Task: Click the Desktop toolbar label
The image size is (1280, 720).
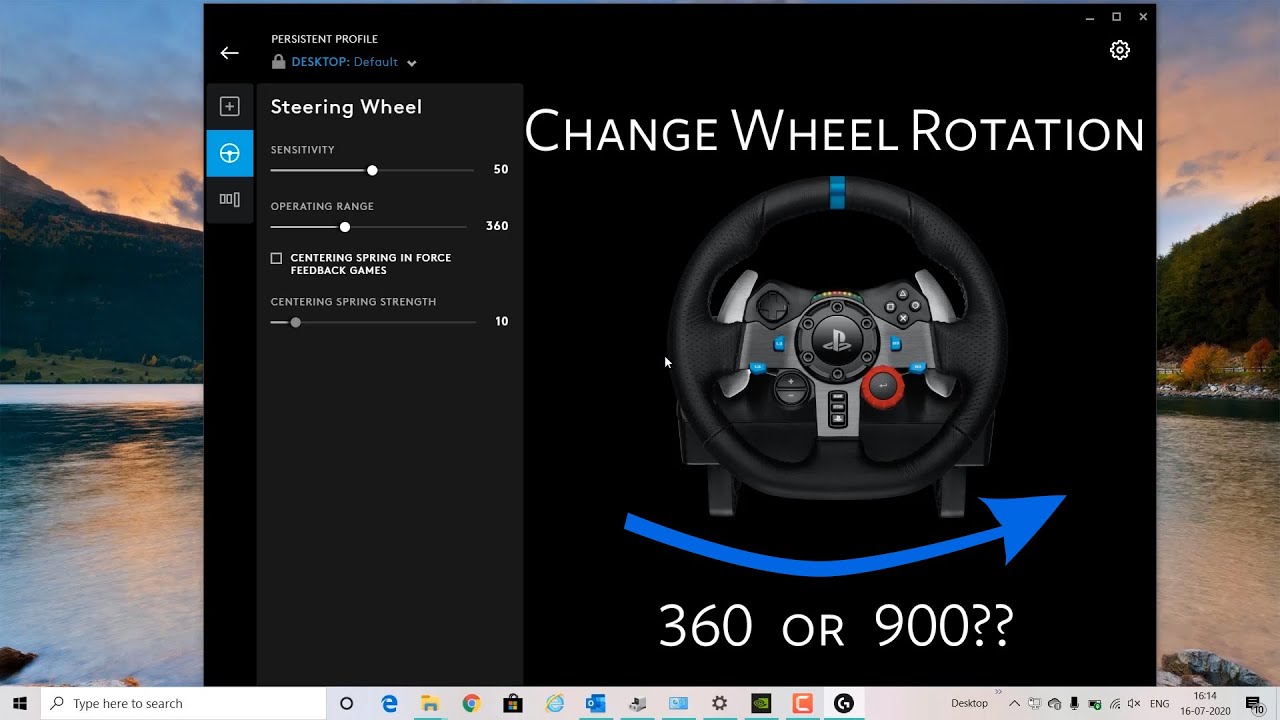Action: [969, 704]
